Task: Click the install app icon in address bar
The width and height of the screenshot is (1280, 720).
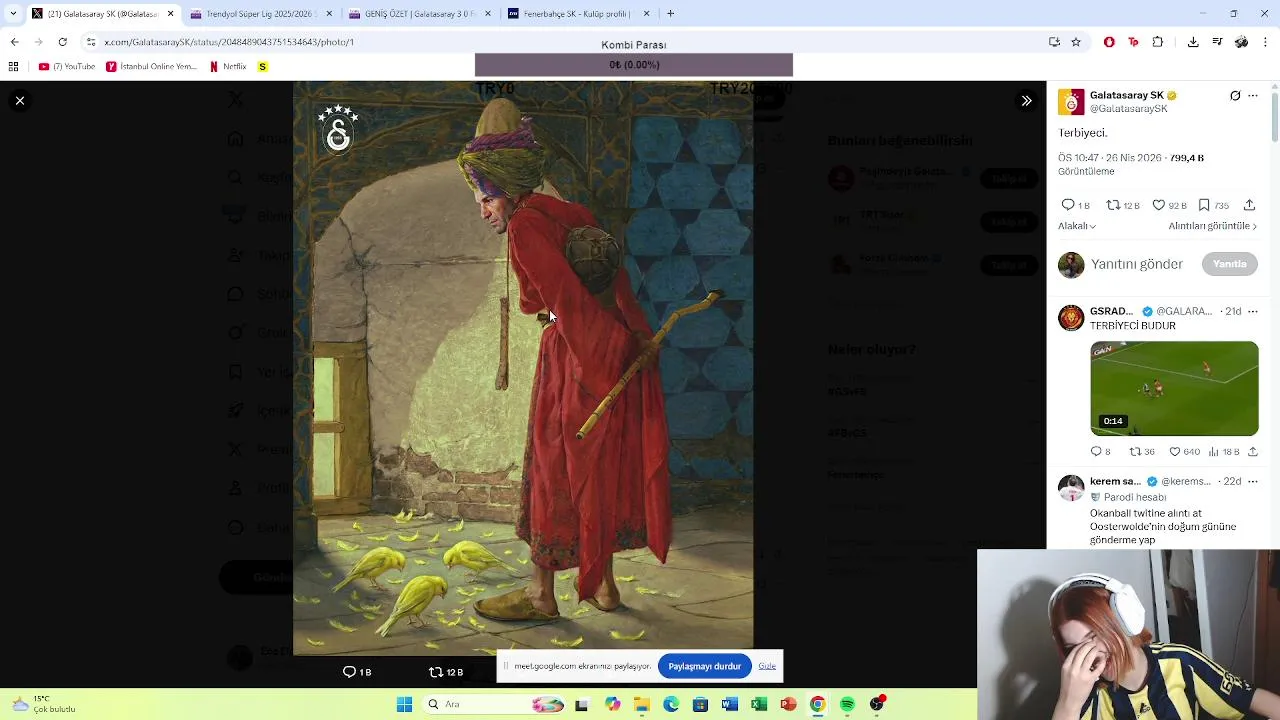Action: pos(1054,42)
